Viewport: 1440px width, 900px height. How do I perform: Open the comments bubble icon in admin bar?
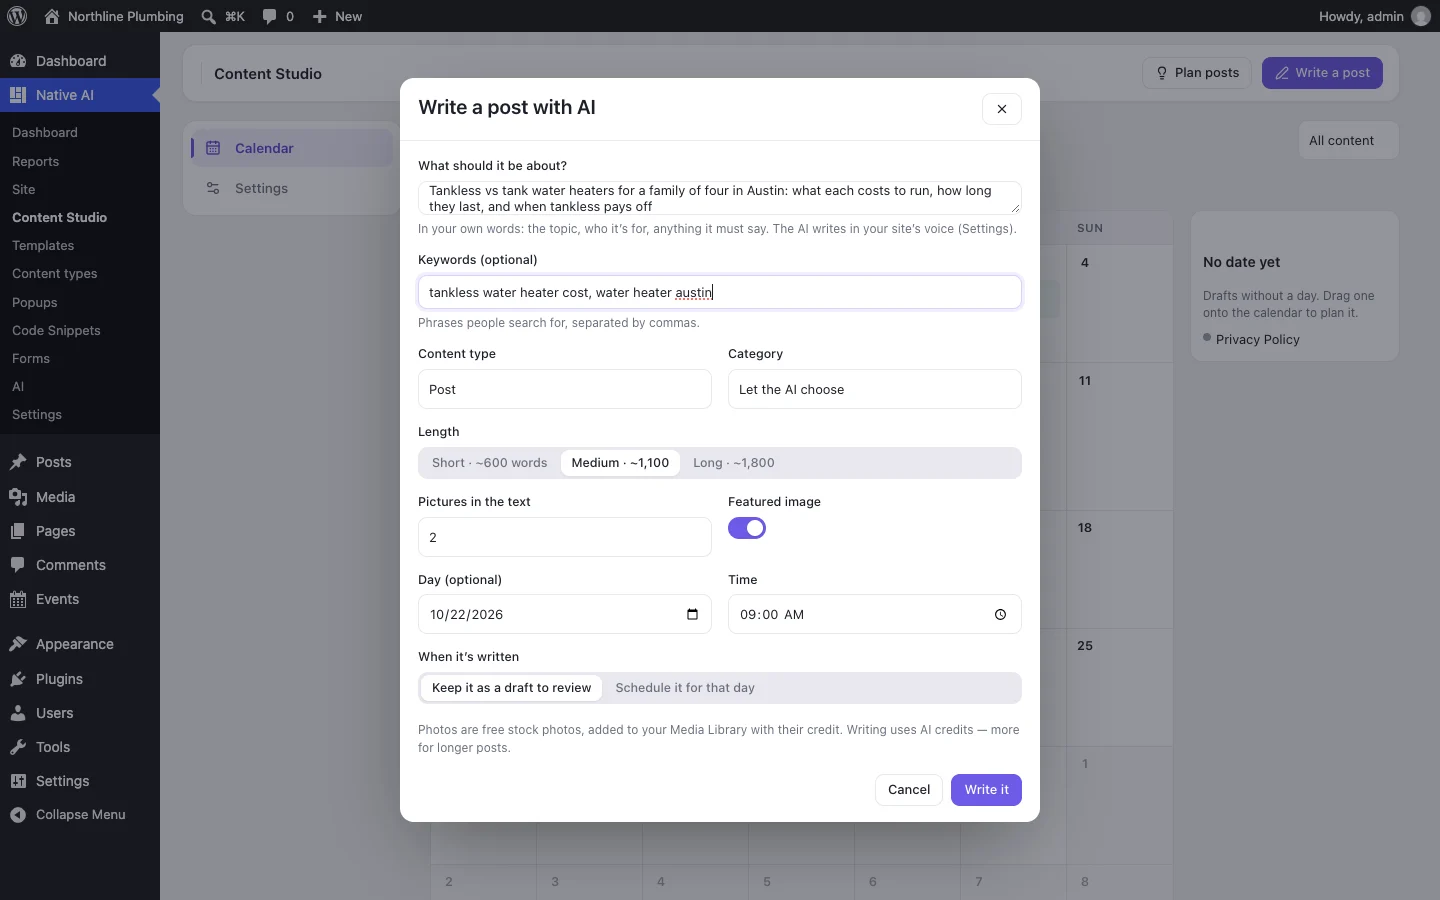pos(269,16)
